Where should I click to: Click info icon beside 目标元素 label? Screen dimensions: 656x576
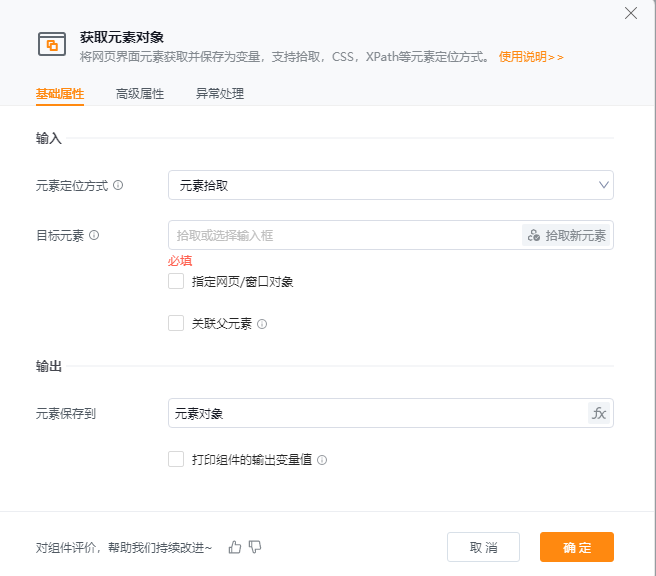tap(94, 235)
